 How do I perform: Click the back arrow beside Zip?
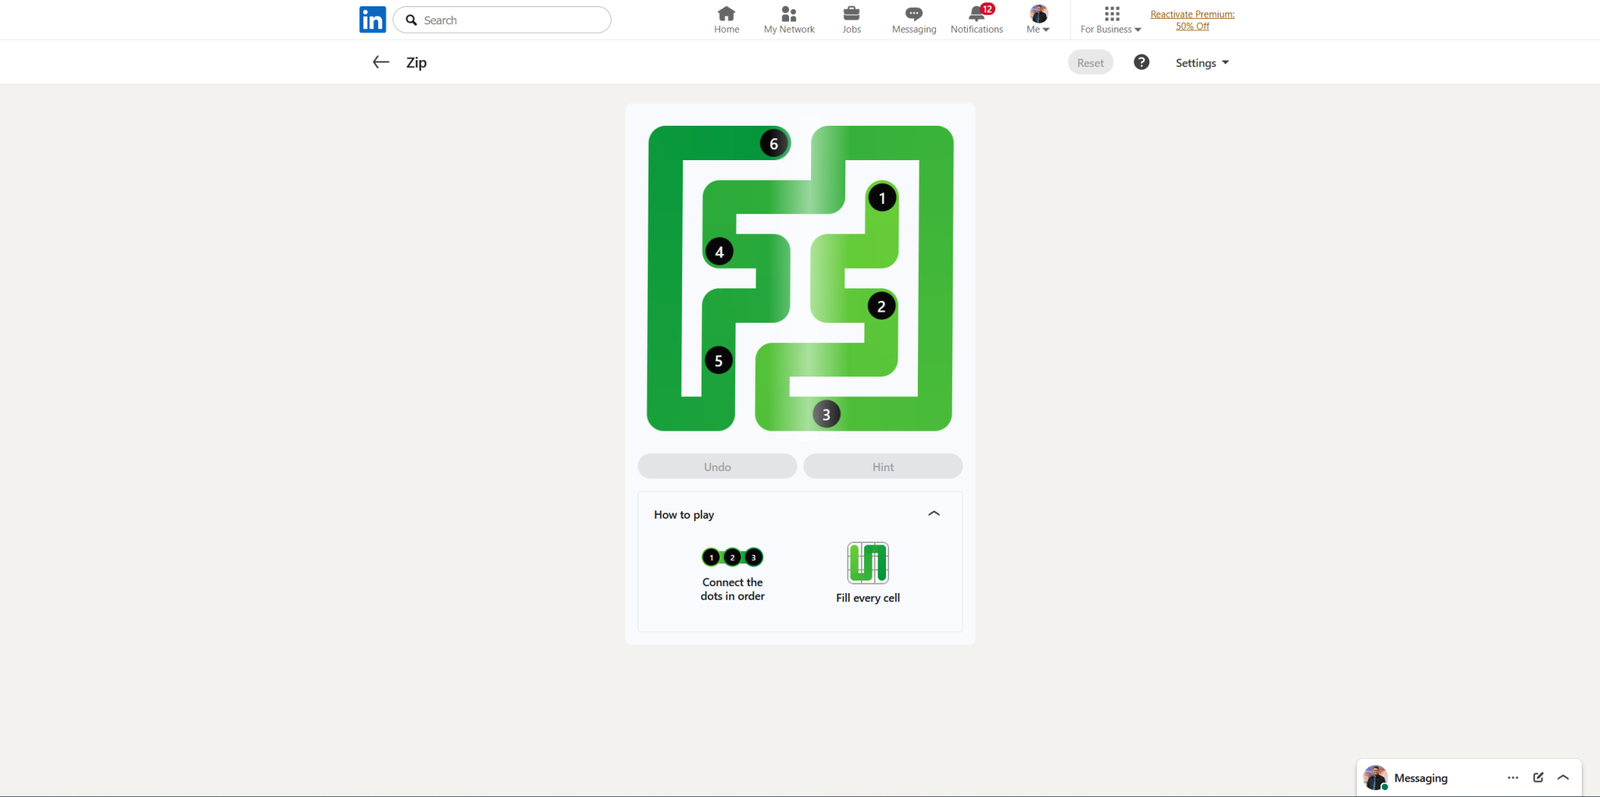point(381,62)
